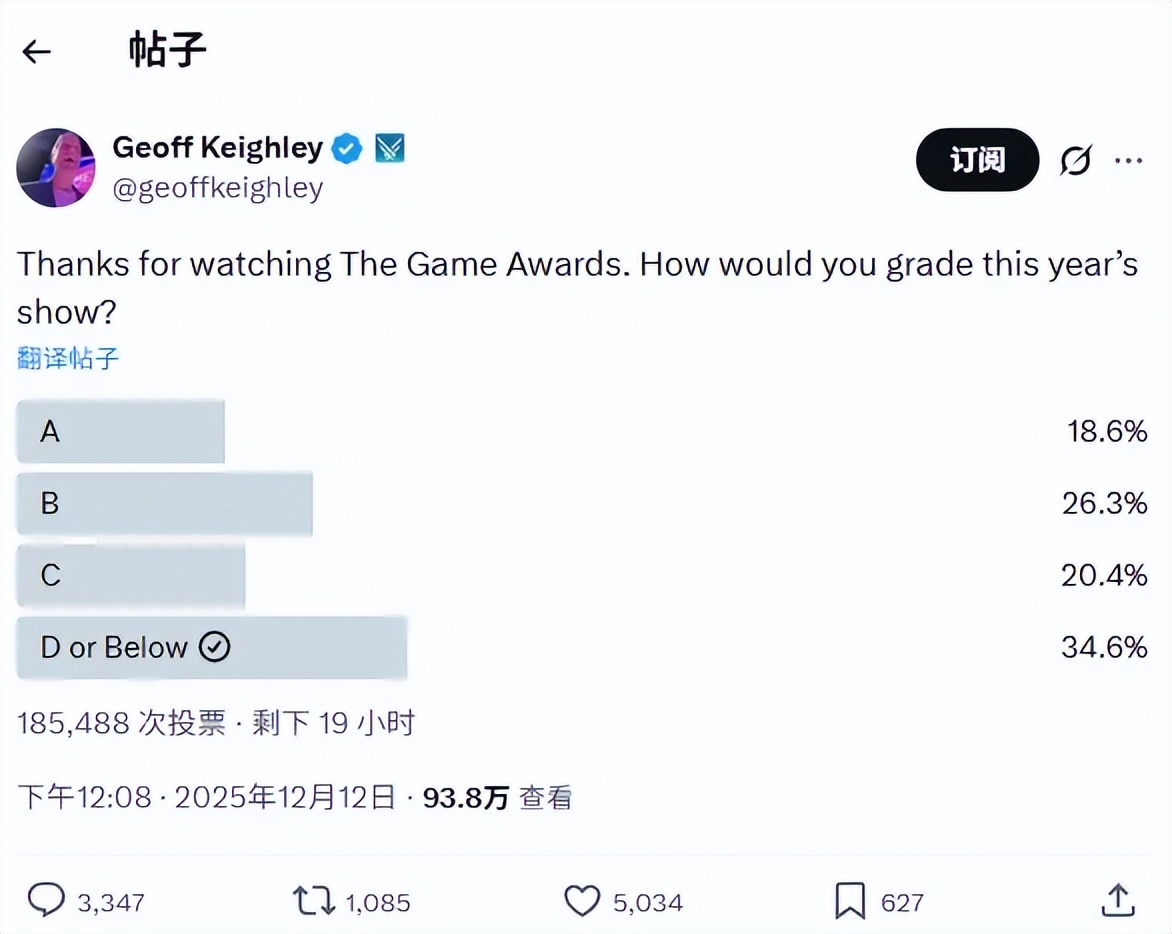Click the @geoffkeighley handle

[217, 189]
